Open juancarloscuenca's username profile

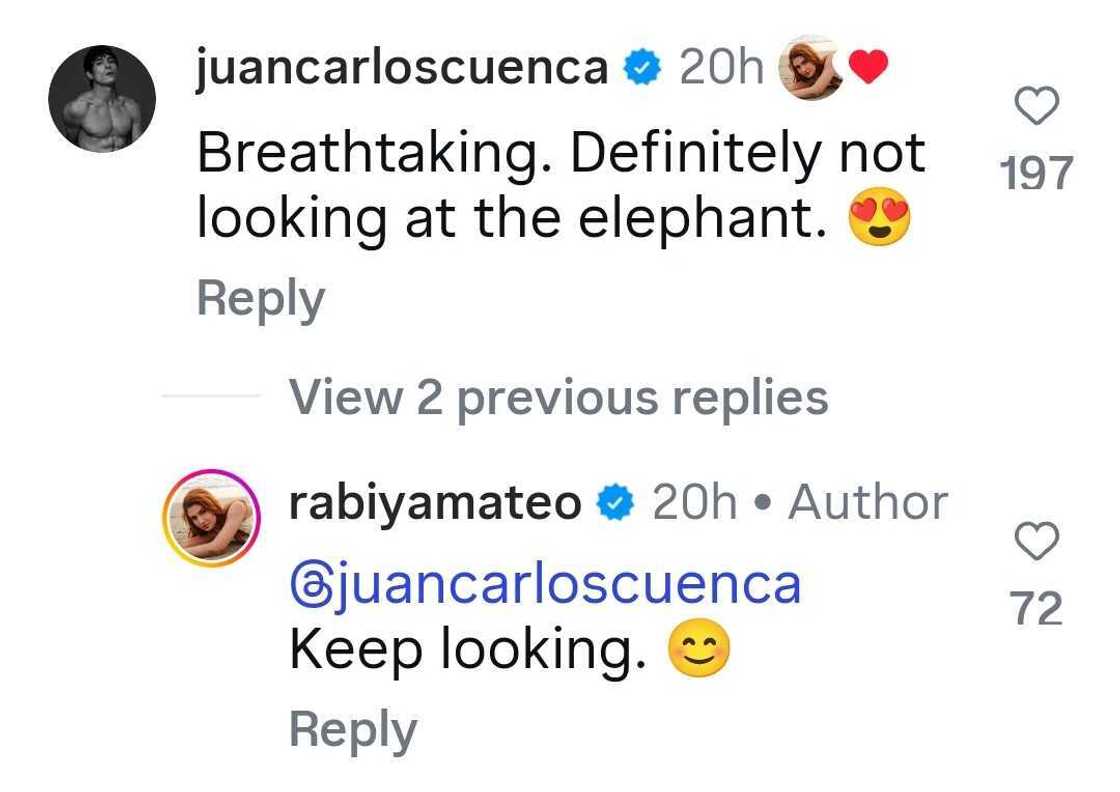tap(403, 66)
